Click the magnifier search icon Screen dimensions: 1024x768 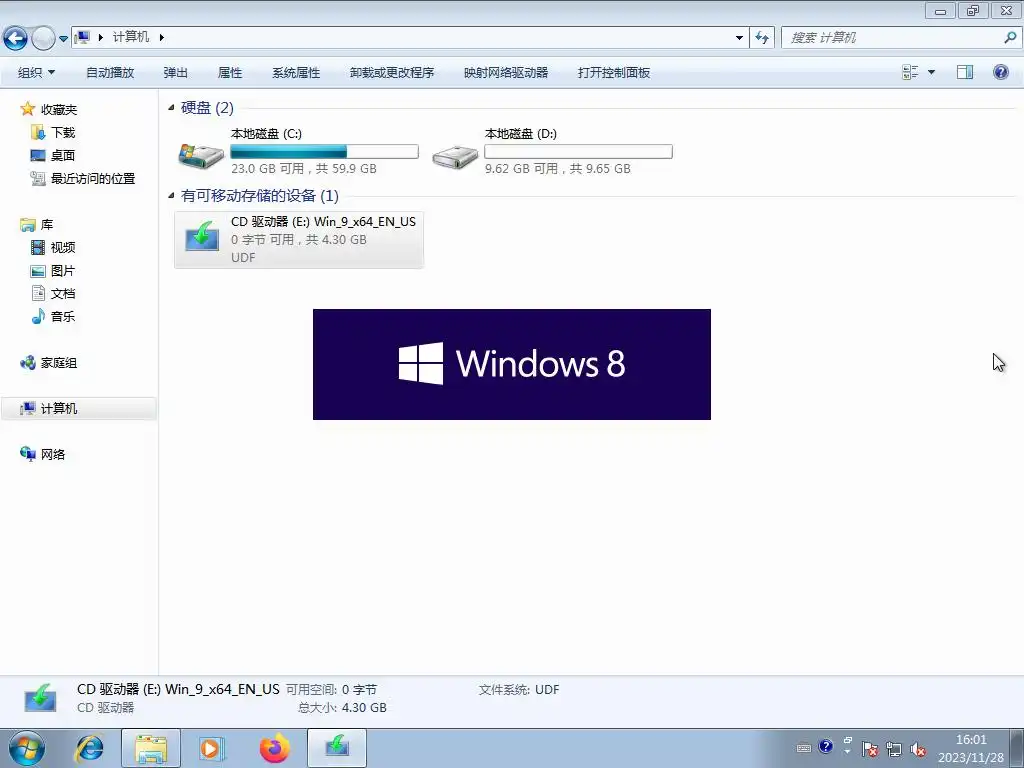tap(1010, 38)
